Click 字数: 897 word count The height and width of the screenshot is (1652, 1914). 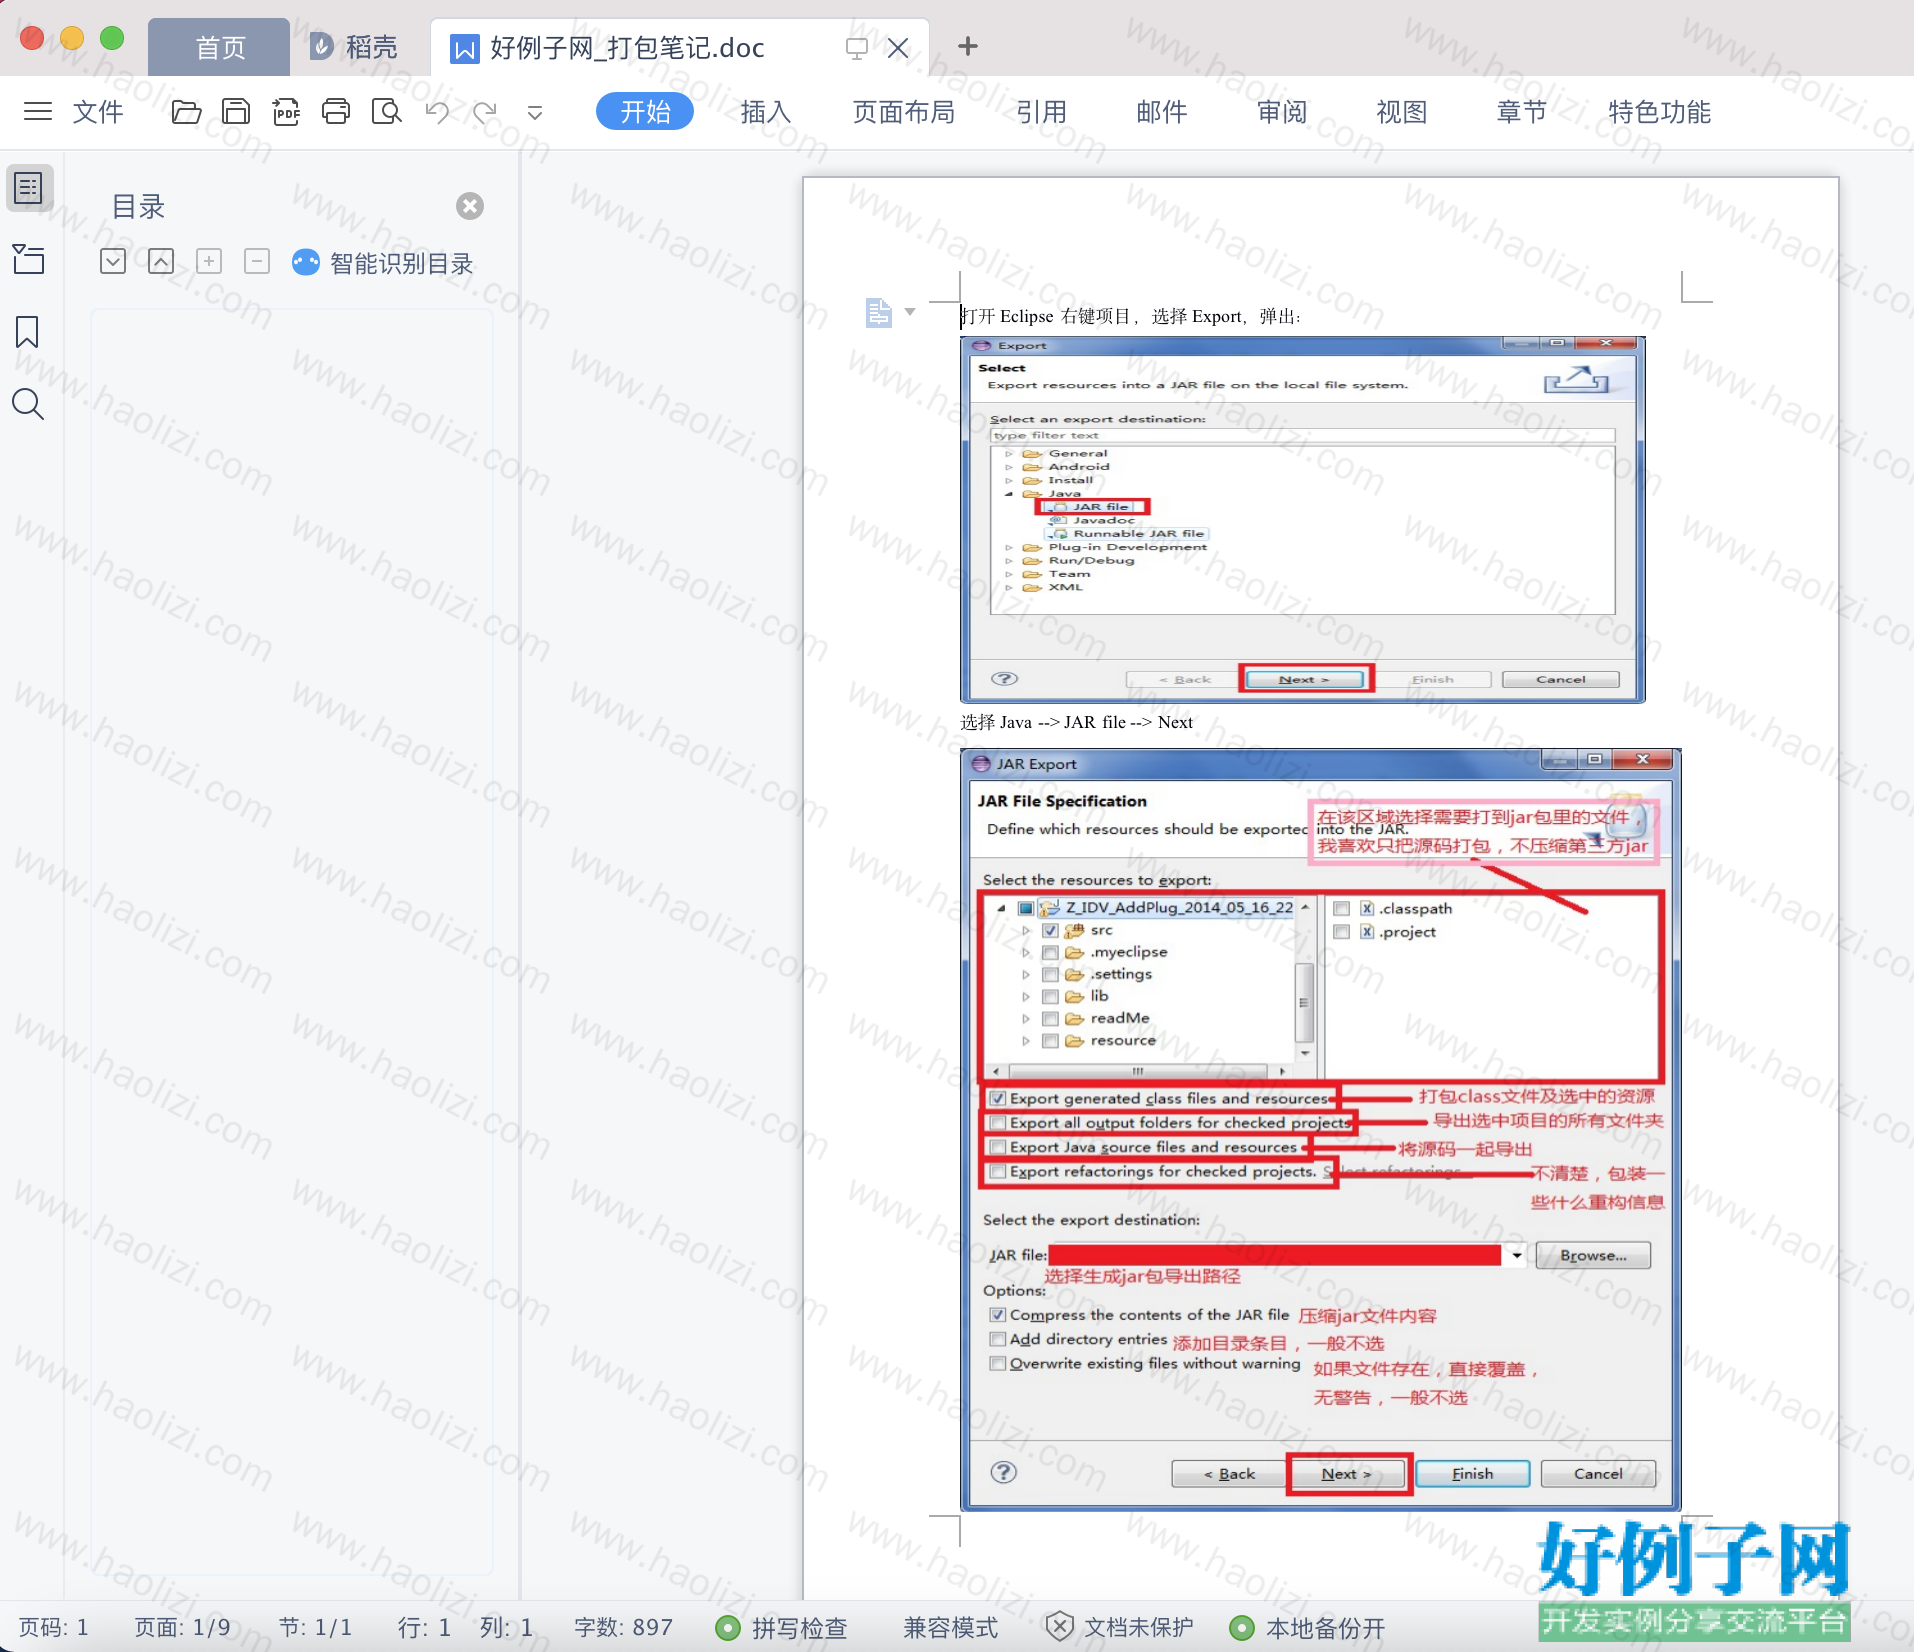click(x=624, y=1628)
